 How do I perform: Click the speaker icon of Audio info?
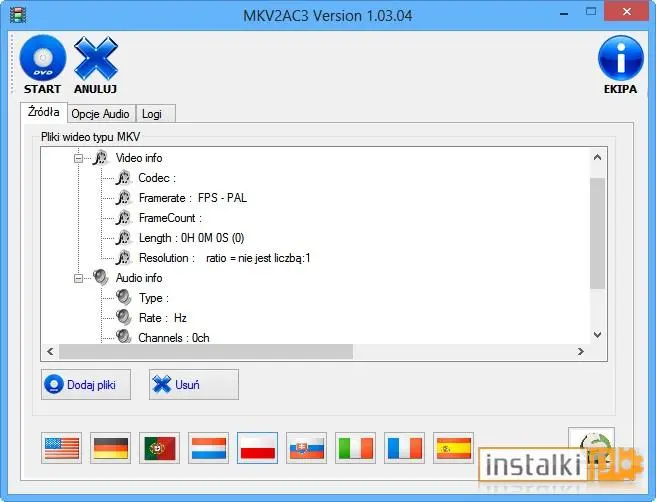[101, 278]
